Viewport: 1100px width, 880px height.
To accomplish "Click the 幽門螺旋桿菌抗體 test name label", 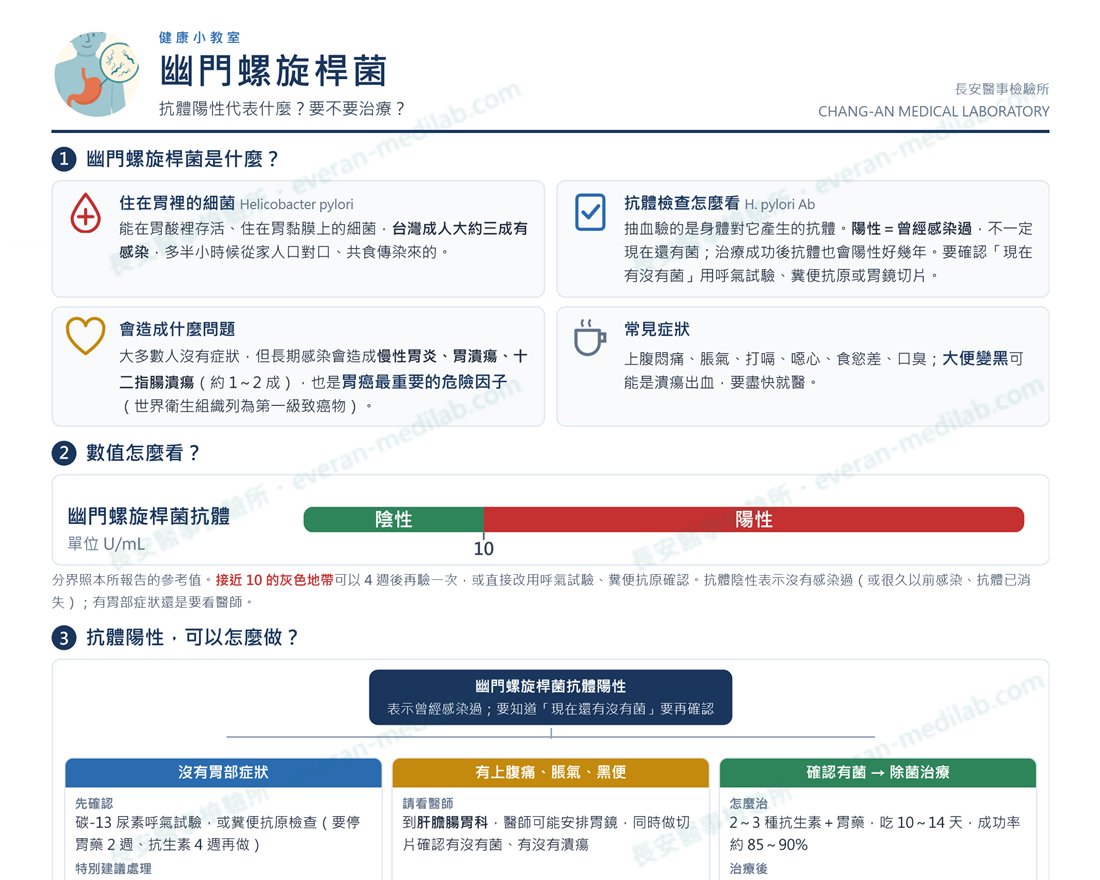I will click(149, 516).
